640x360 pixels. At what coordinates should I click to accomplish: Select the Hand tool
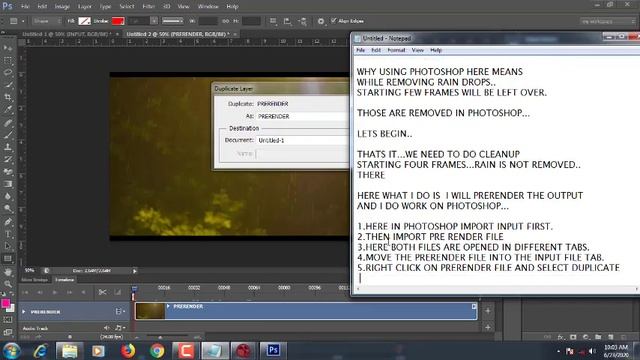[x=7, y=272]
